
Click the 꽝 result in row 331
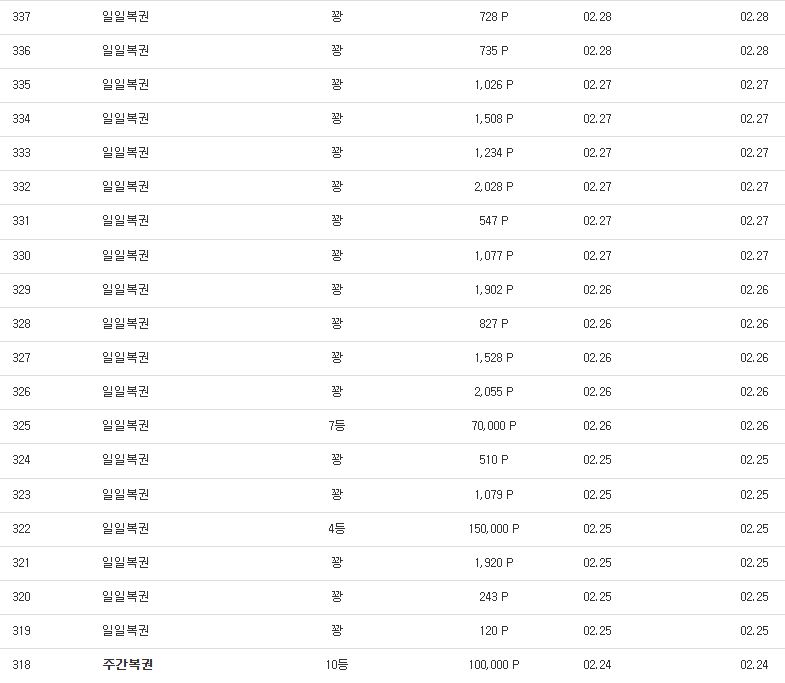point(336,220)
